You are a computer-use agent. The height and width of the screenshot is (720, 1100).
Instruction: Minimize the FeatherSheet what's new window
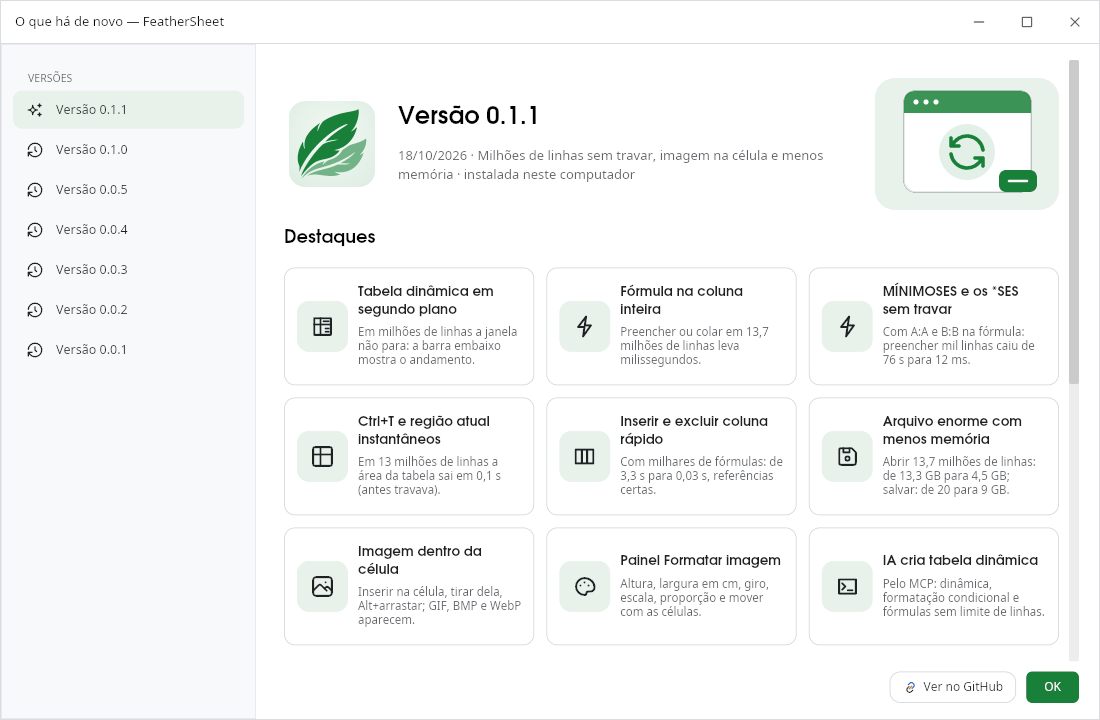pyautogui.click(x=979, y=22)
